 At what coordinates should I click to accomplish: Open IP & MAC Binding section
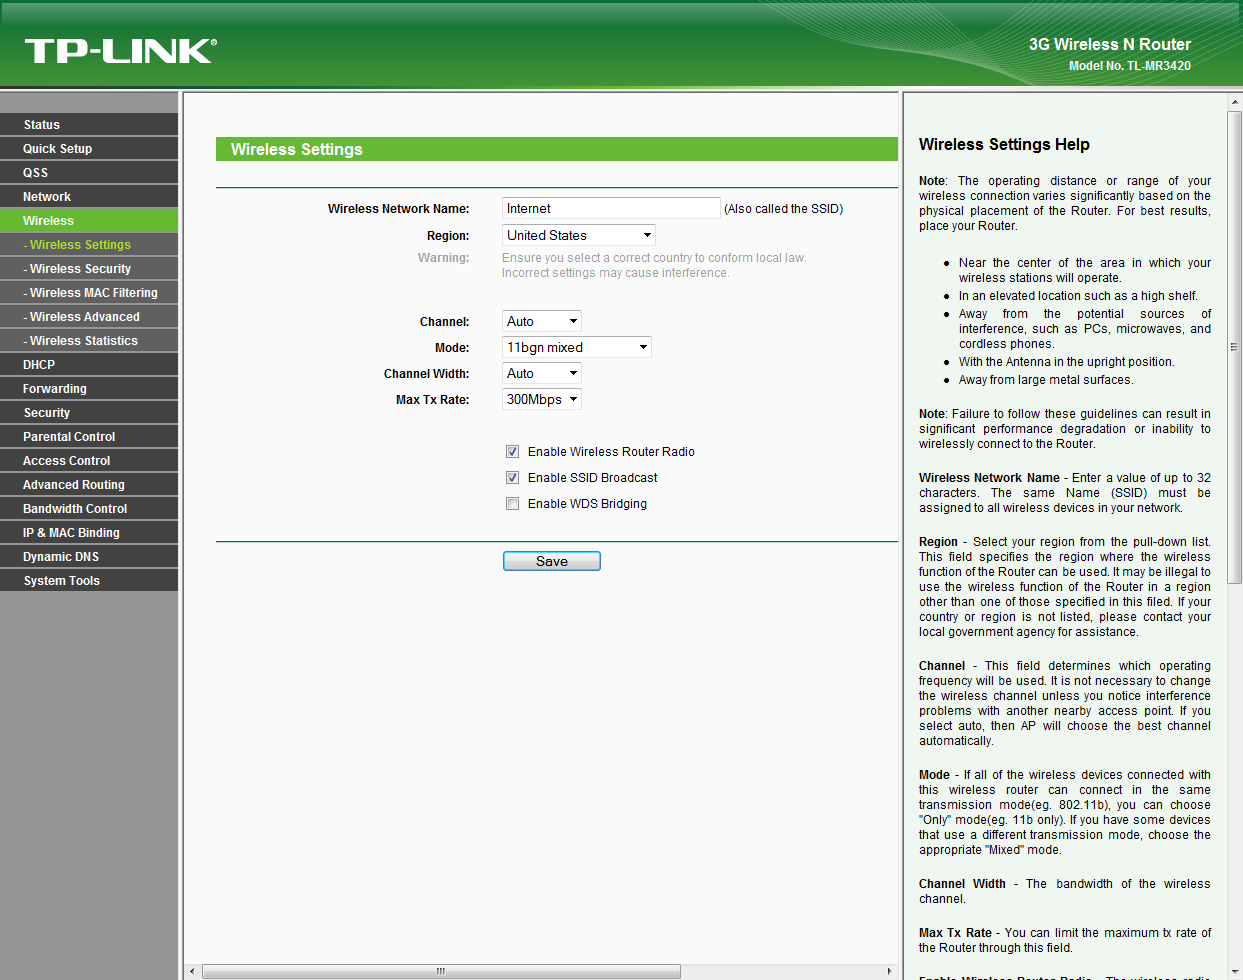[x=89, y=533]
